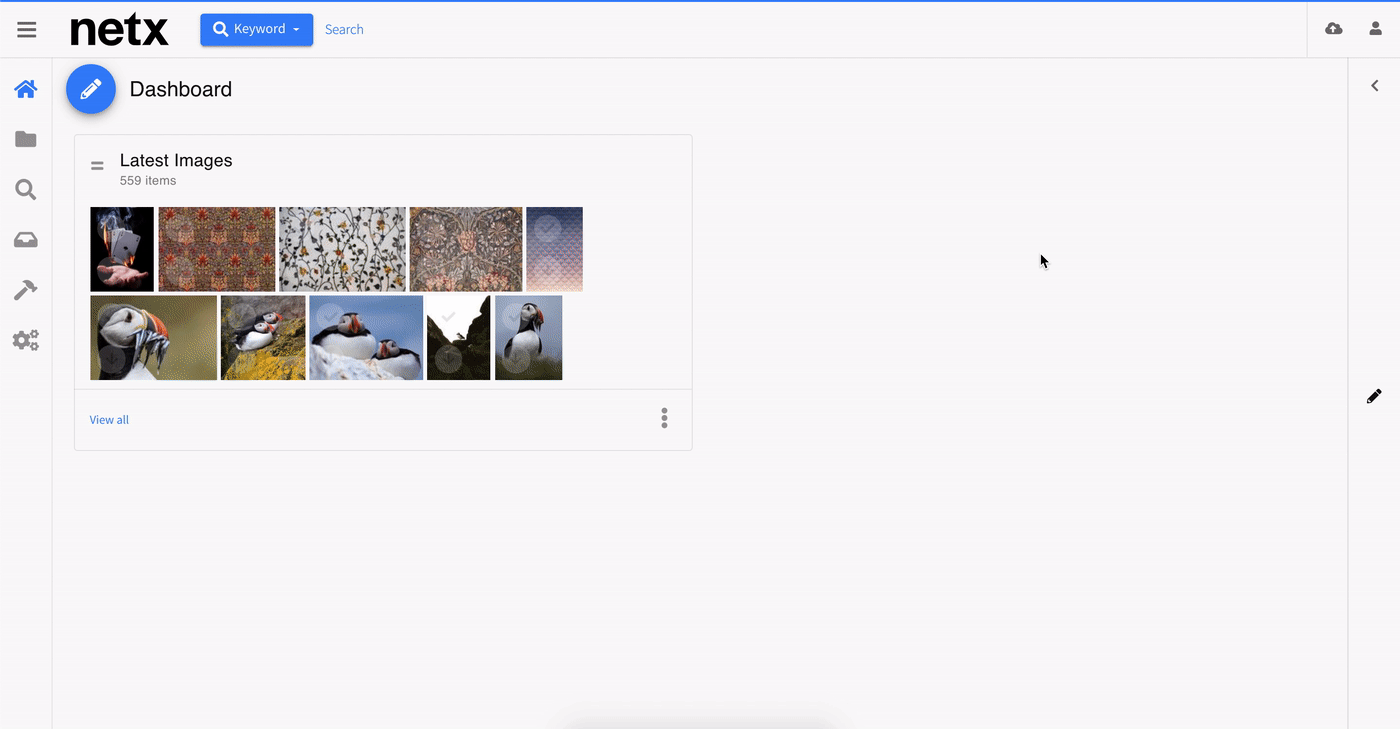The image size is (1400, 729).
Task: Open the gears System settings icon
Action: 26,340
